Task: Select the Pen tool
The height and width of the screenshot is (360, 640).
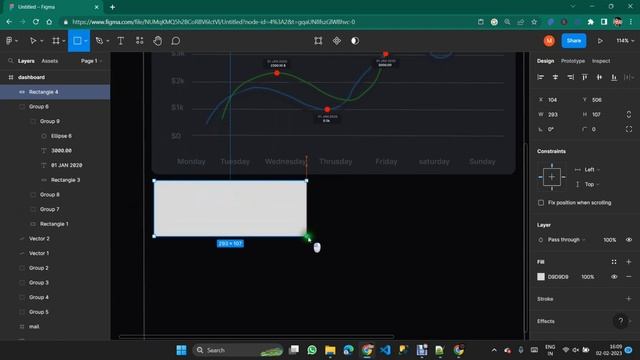Action: click(99, 41)
